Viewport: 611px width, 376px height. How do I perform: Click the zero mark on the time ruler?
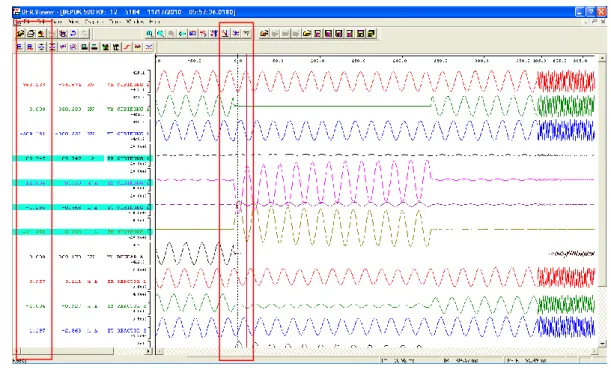point(238,60)
